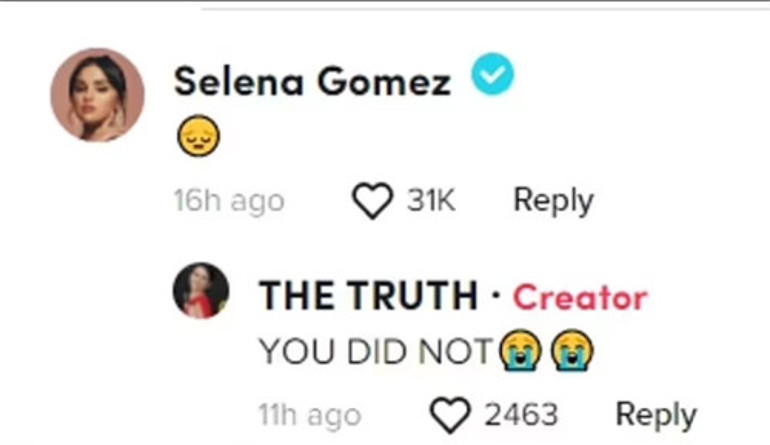Open the Selena Gomez username link
This screenshot has width=770, height=445.
click(x=312, y=81)
